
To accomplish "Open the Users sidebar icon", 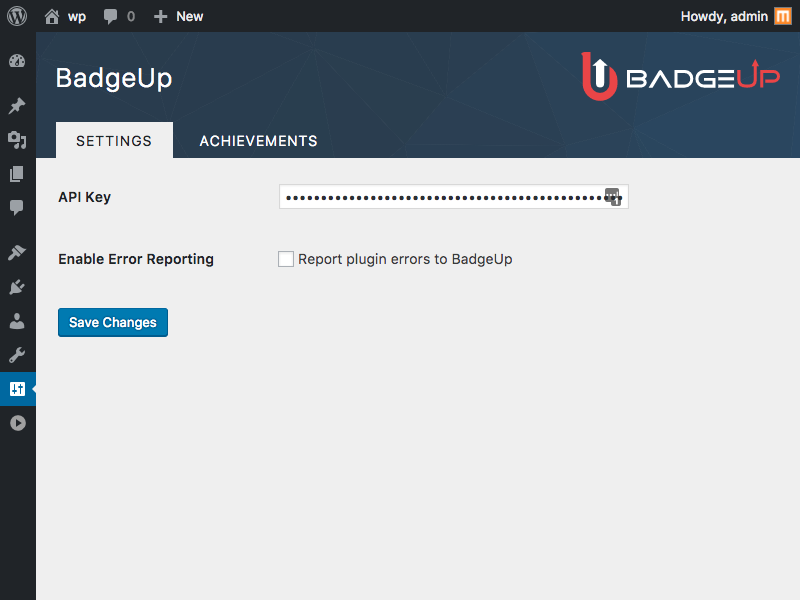I will pyautogui.click(x=17, y=321).
